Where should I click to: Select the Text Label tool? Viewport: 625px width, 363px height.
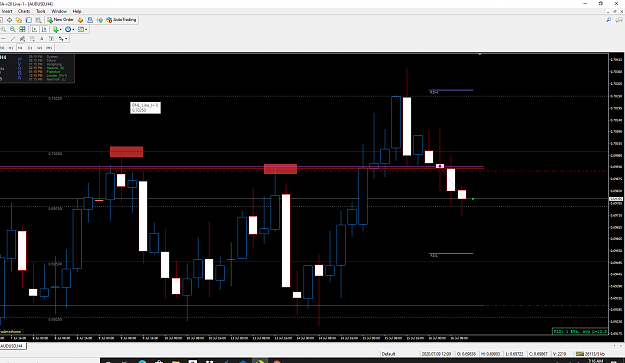pyautogui.click(x=51, y=39)
